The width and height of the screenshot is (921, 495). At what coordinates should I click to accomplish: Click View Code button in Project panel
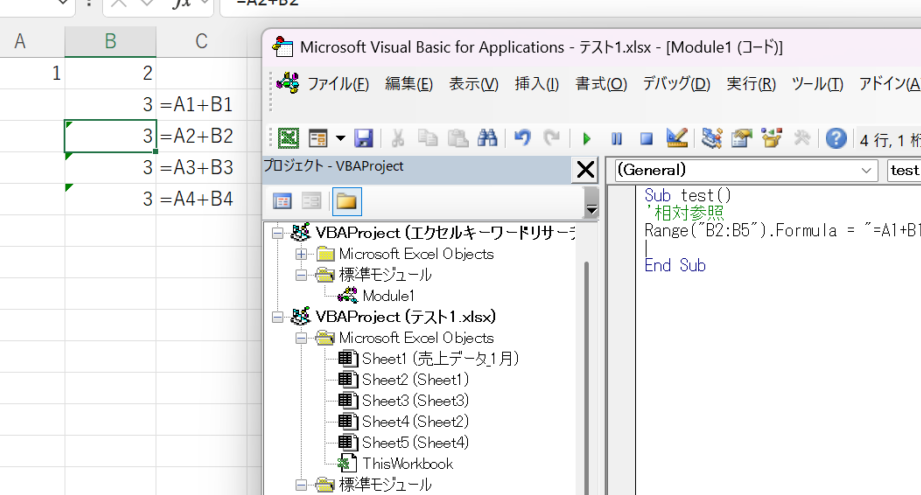point(283,201)
